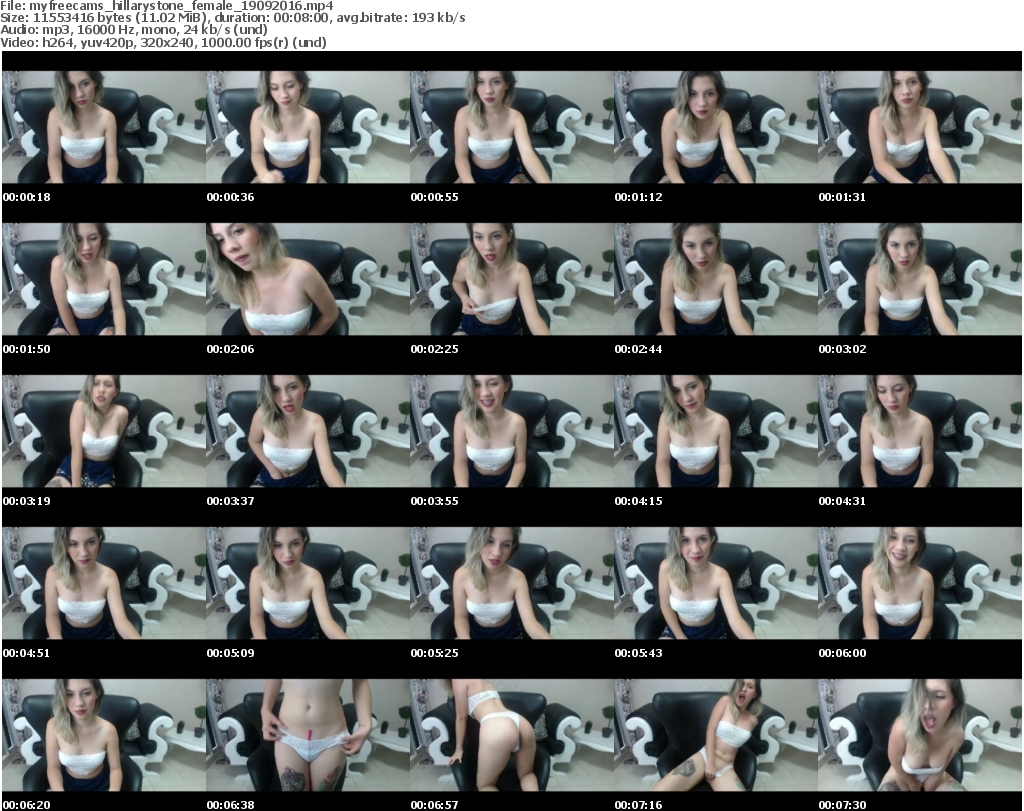Select the thumbnail frame above timestamp 00:00:18
This screenshot has width=1024, height=811.
coord(104,127)
